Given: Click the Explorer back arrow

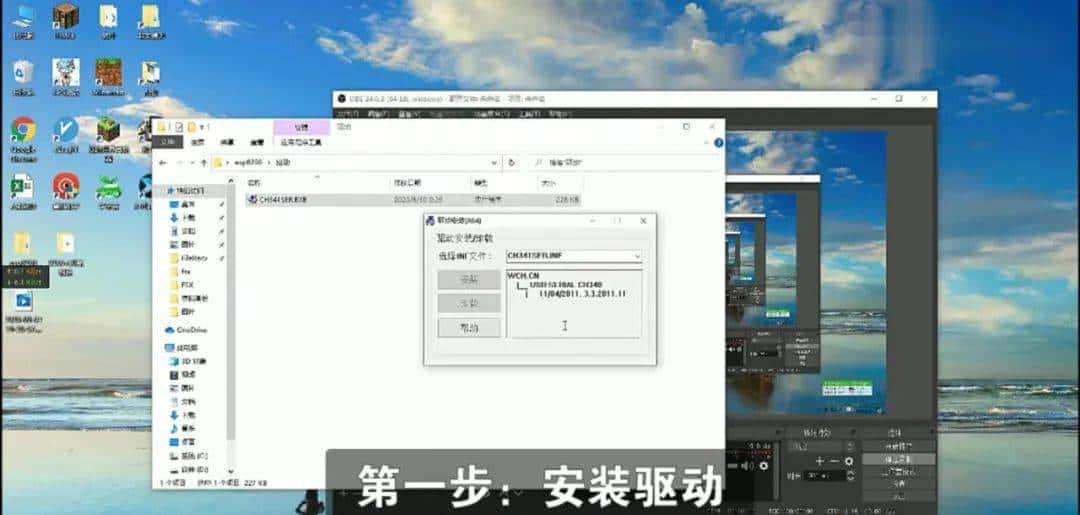Looking at the screenshot, I should 163,163.
